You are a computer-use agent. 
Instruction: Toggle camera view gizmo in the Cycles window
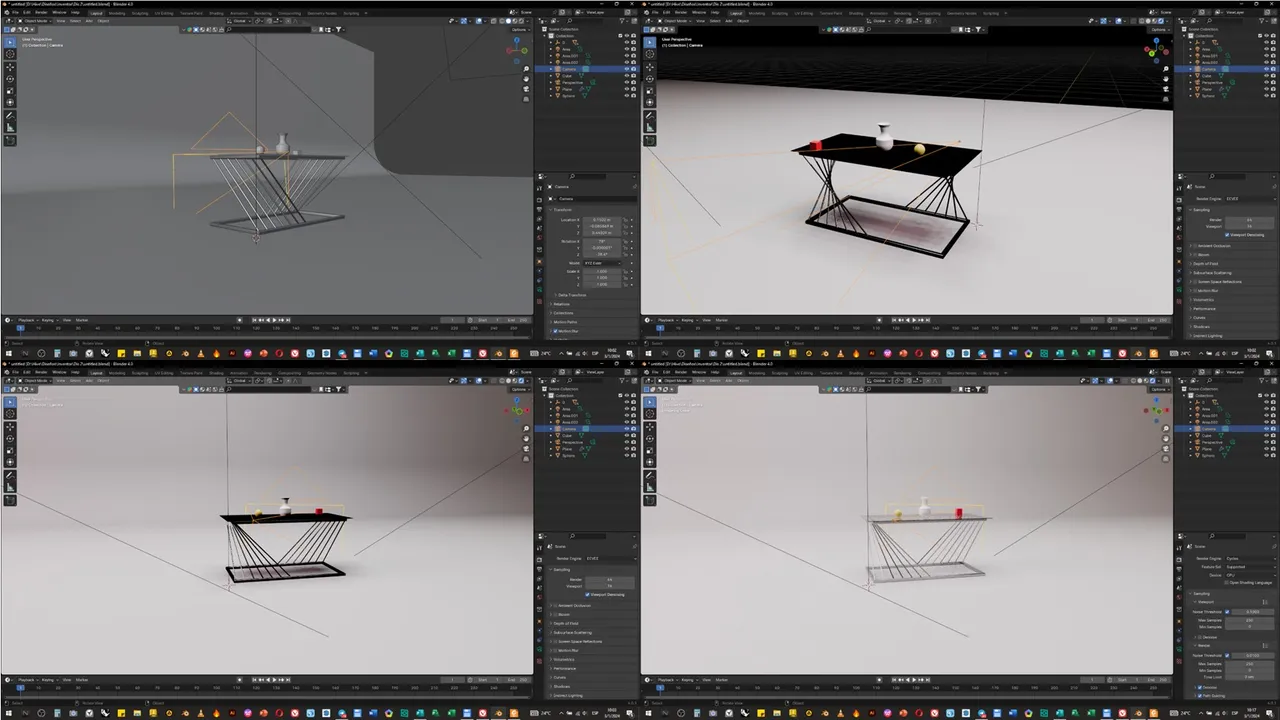[x=1166, y=449]
